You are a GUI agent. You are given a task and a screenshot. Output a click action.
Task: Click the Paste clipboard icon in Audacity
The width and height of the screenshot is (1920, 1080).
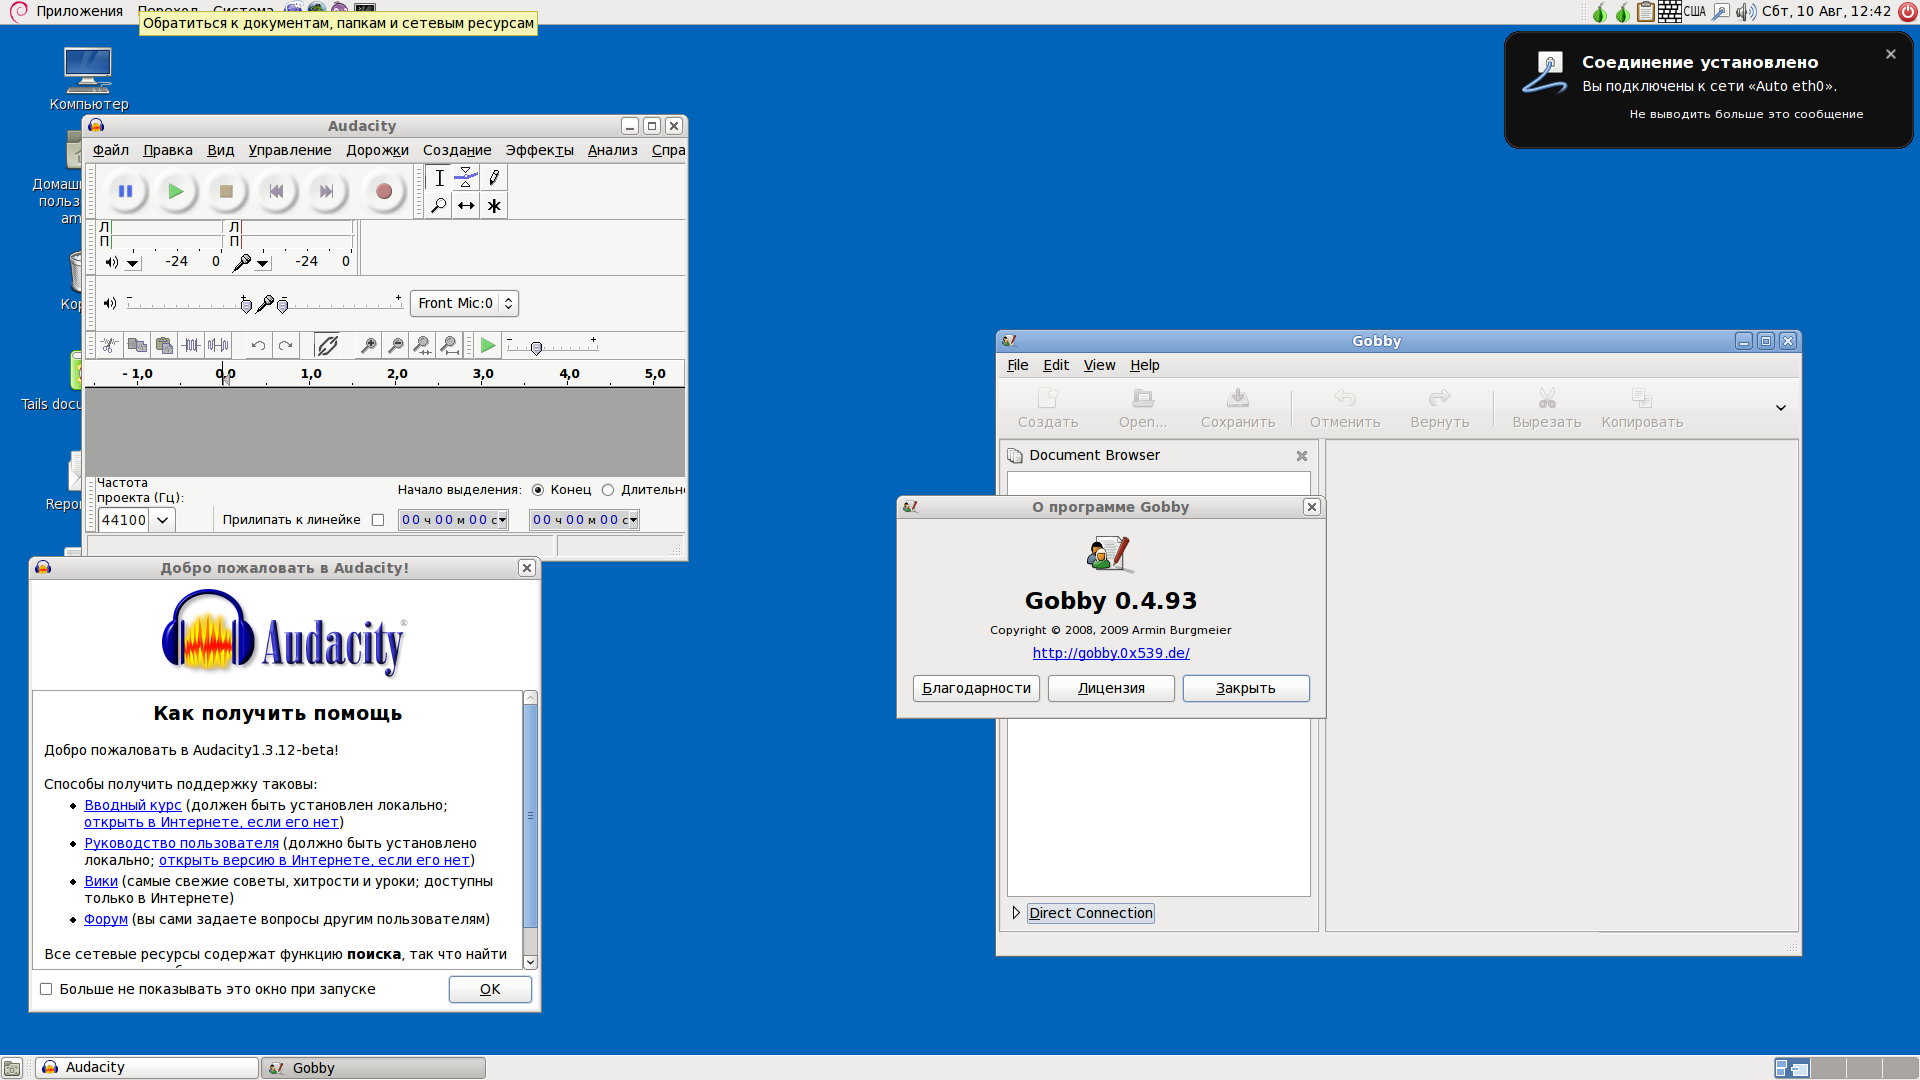click(164, 345)
